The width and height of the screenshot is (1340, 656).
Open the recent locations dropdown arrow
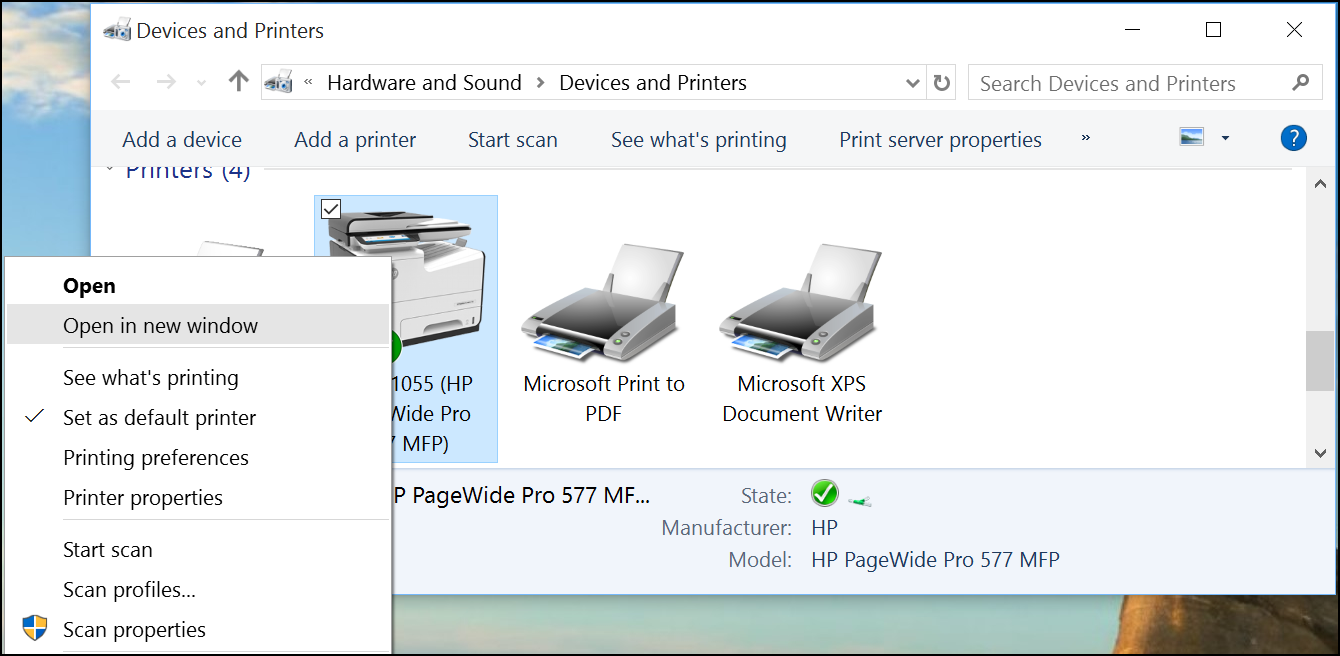point(201,83)
